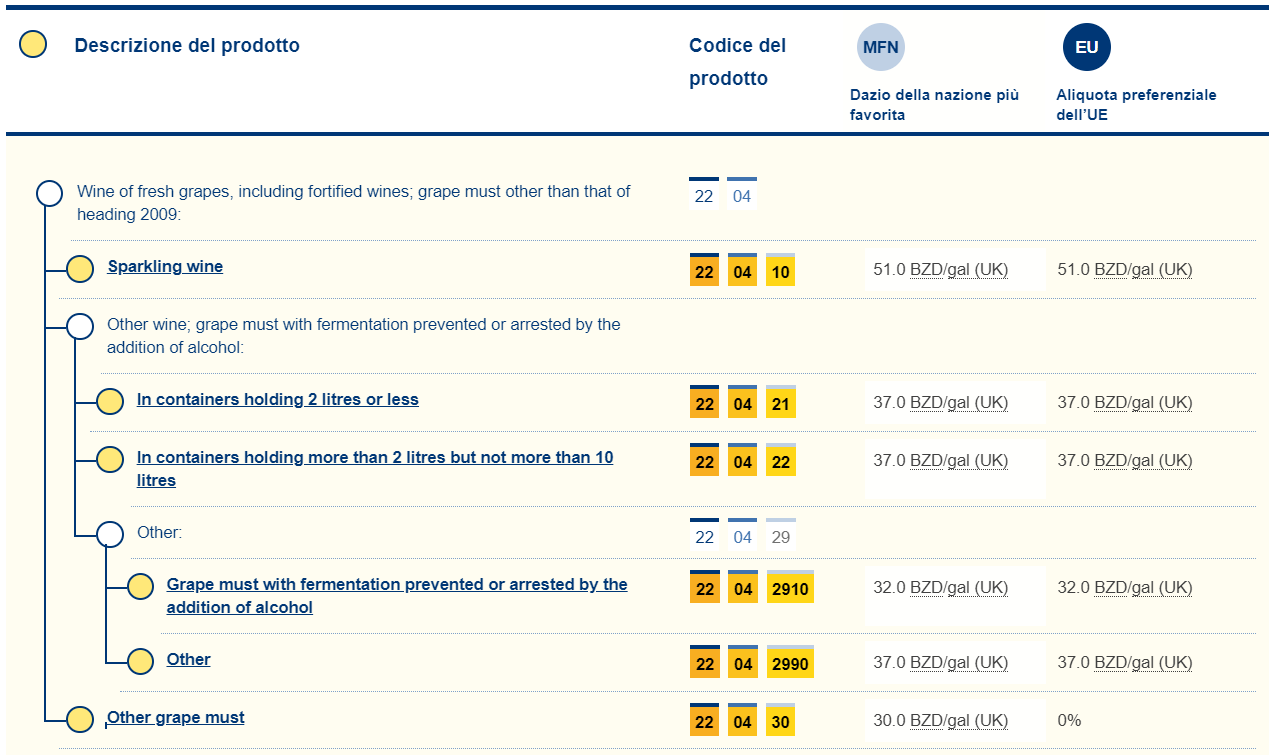Viewport: 1276px width, 755px height.
Task: Click the Codice del prodotto column header
Action: 737,61
